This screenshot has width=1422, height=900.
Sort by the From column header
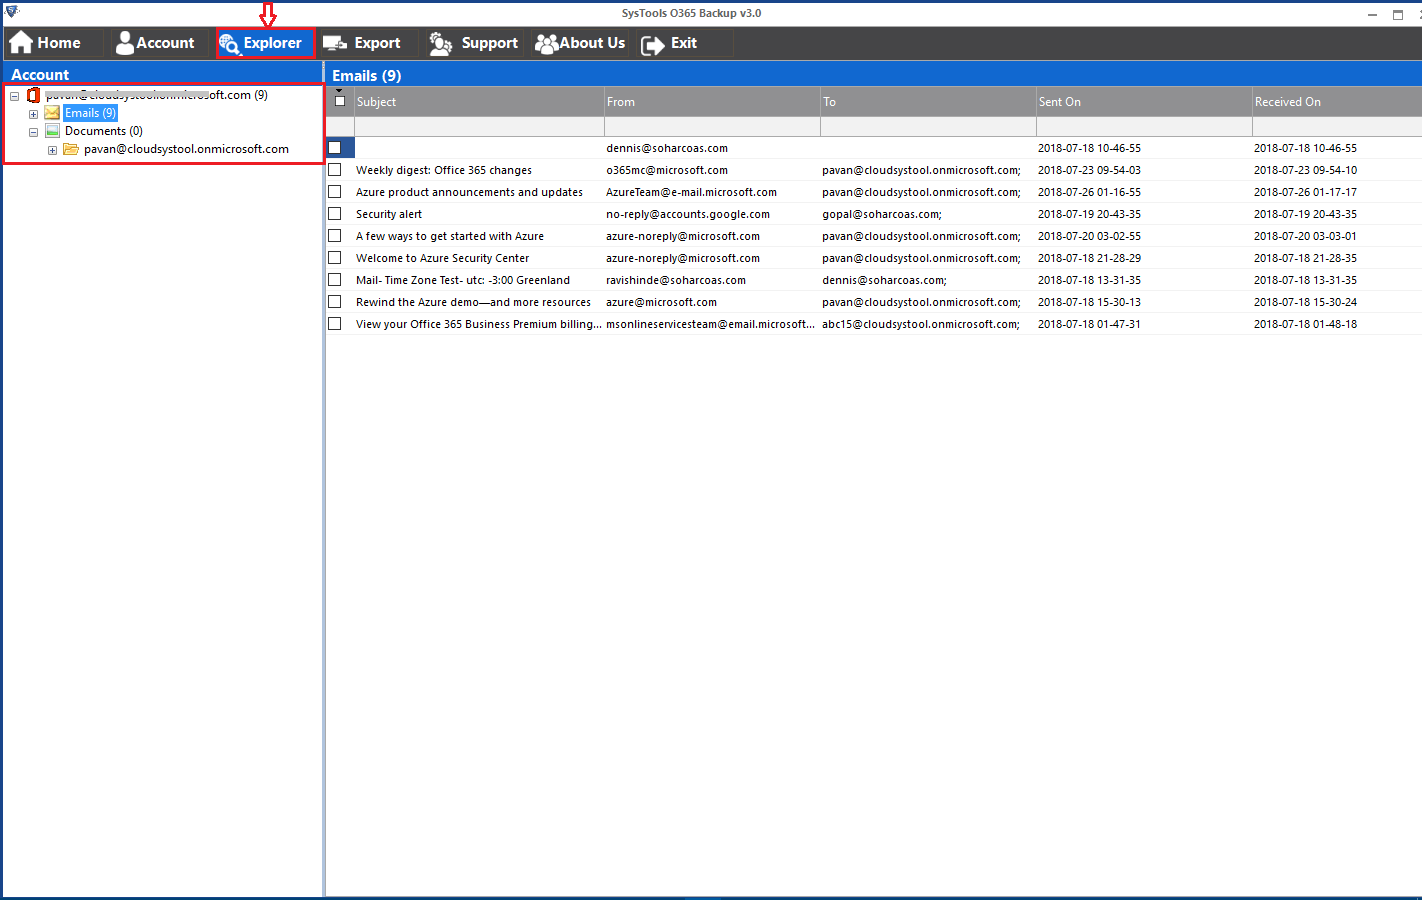712,102
